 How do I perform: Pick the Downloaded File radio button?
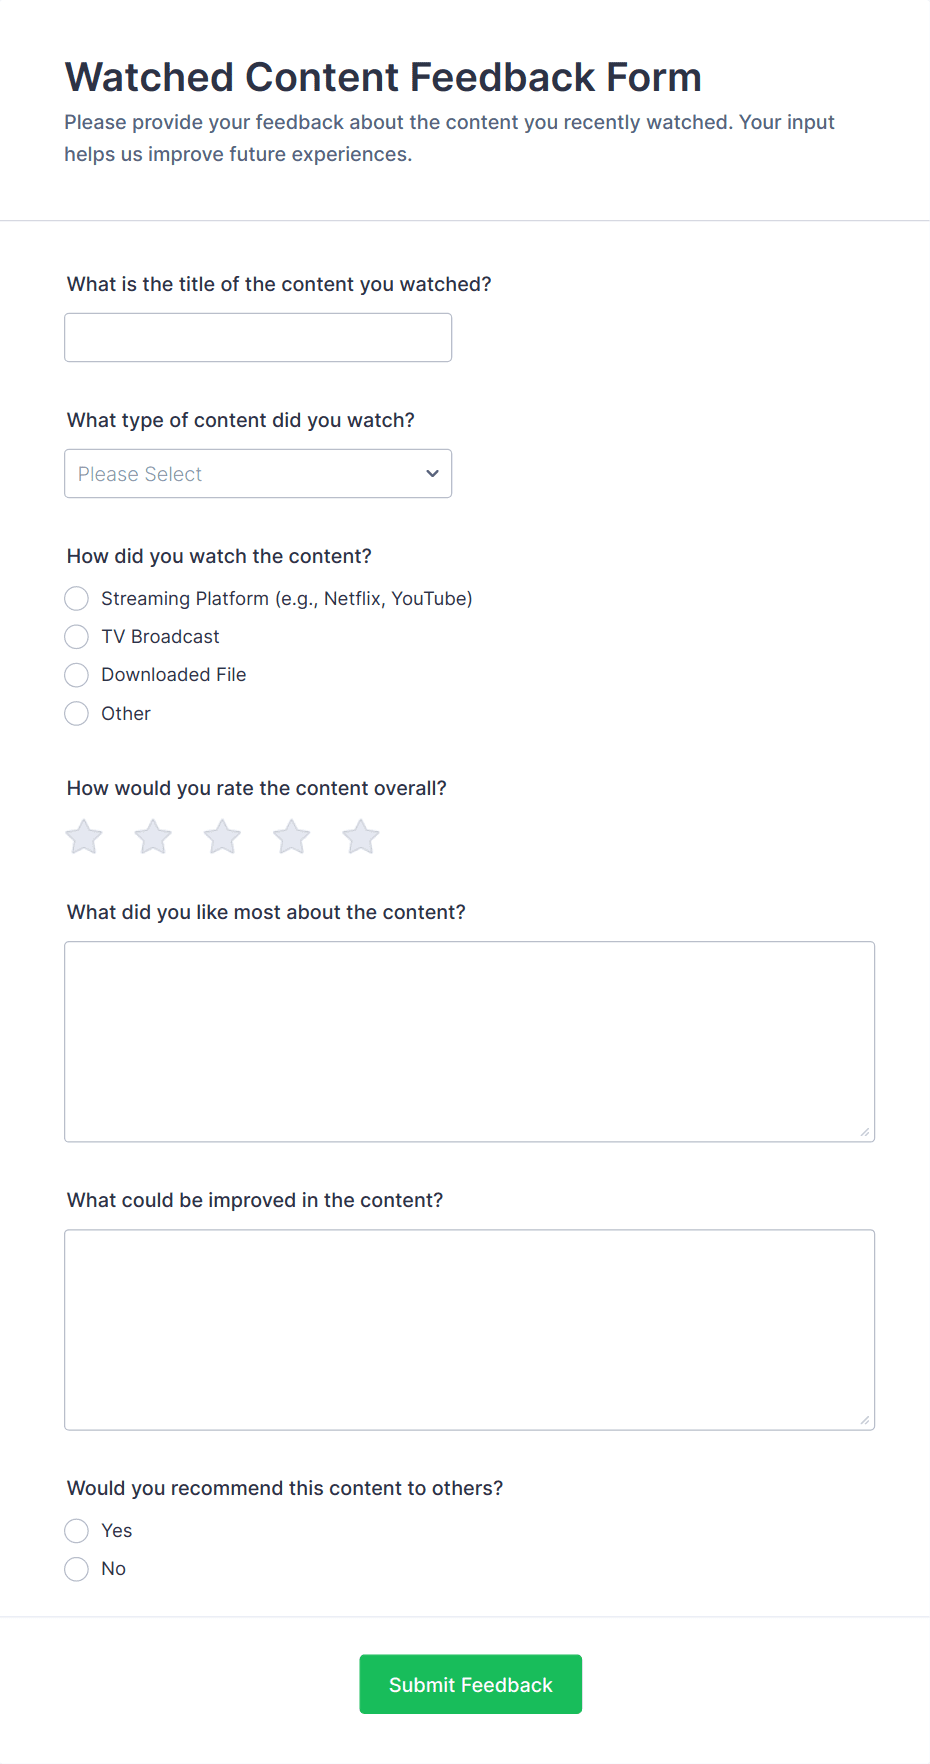[x=77, y=675]
